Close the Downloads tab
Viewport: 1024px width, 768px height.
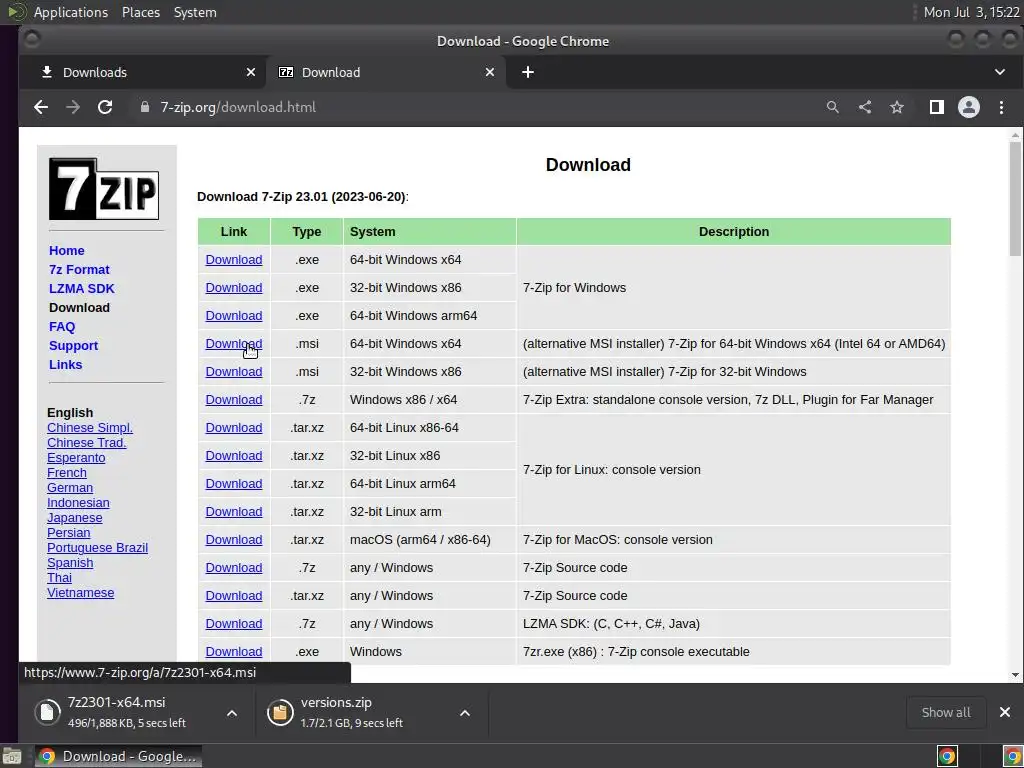point(251,72)
